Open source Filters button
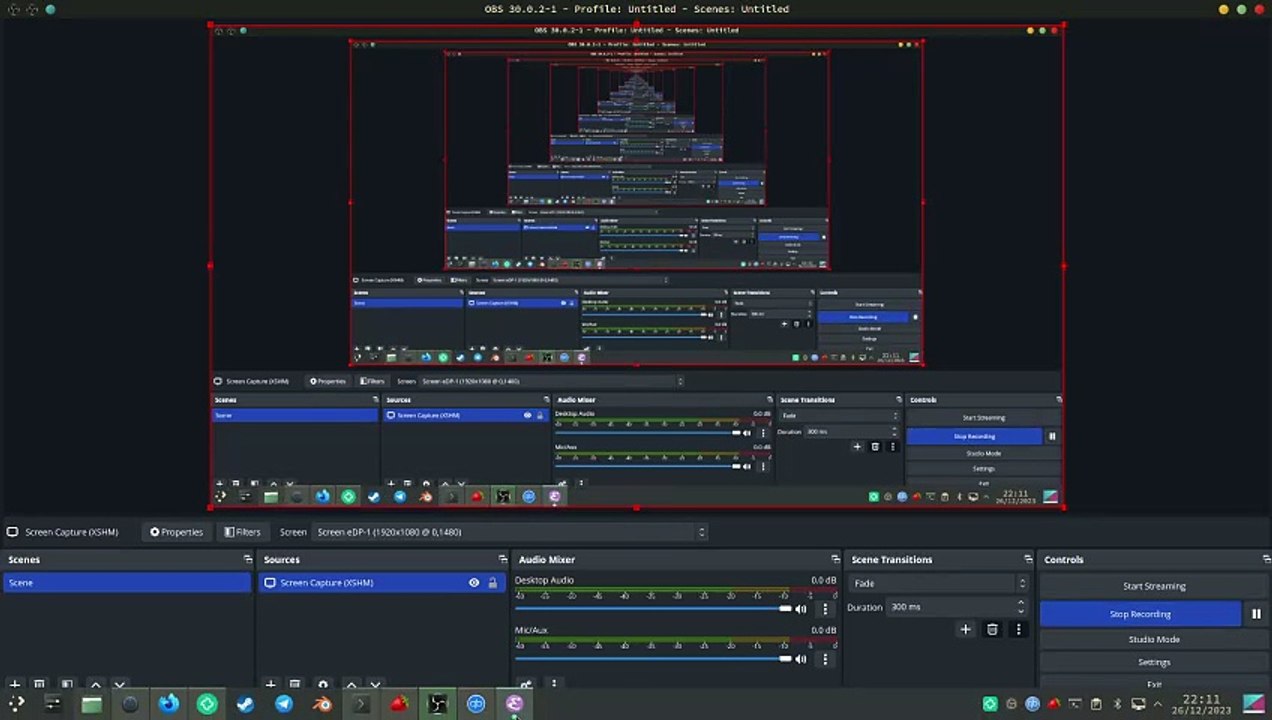Viewport: 1272px width, 720px height. 243,532
